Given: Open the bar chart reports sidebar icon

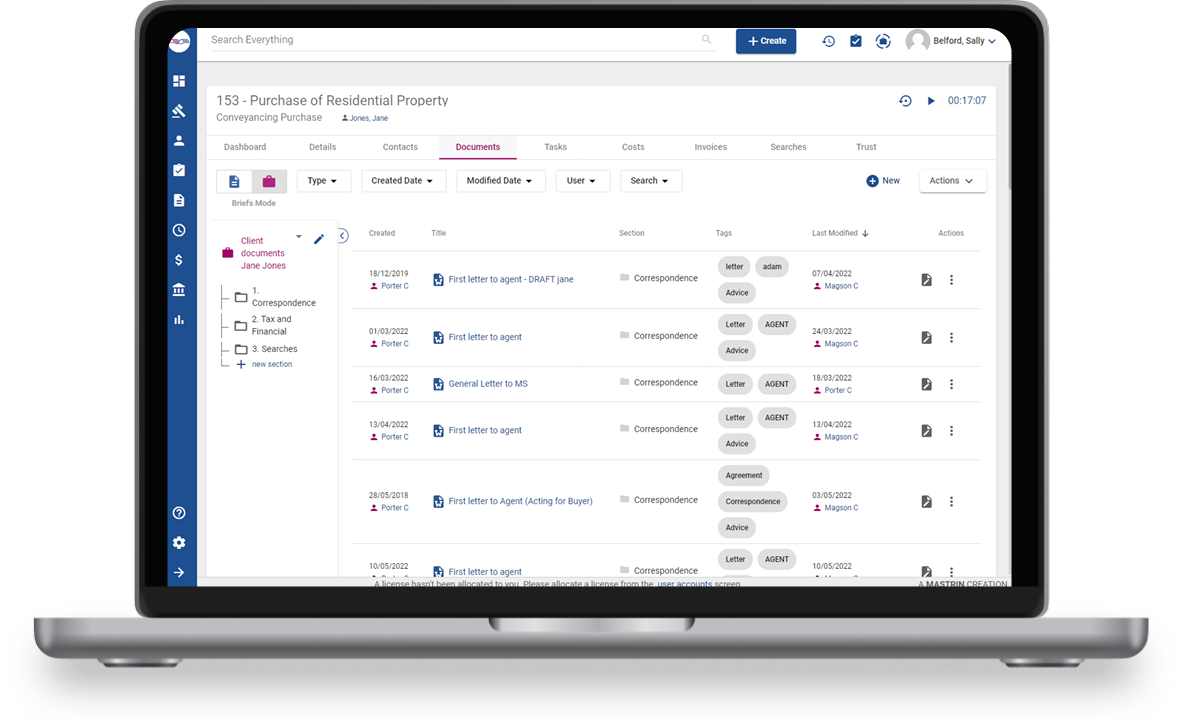Looking at the screenshot, I should coord(179,320).
